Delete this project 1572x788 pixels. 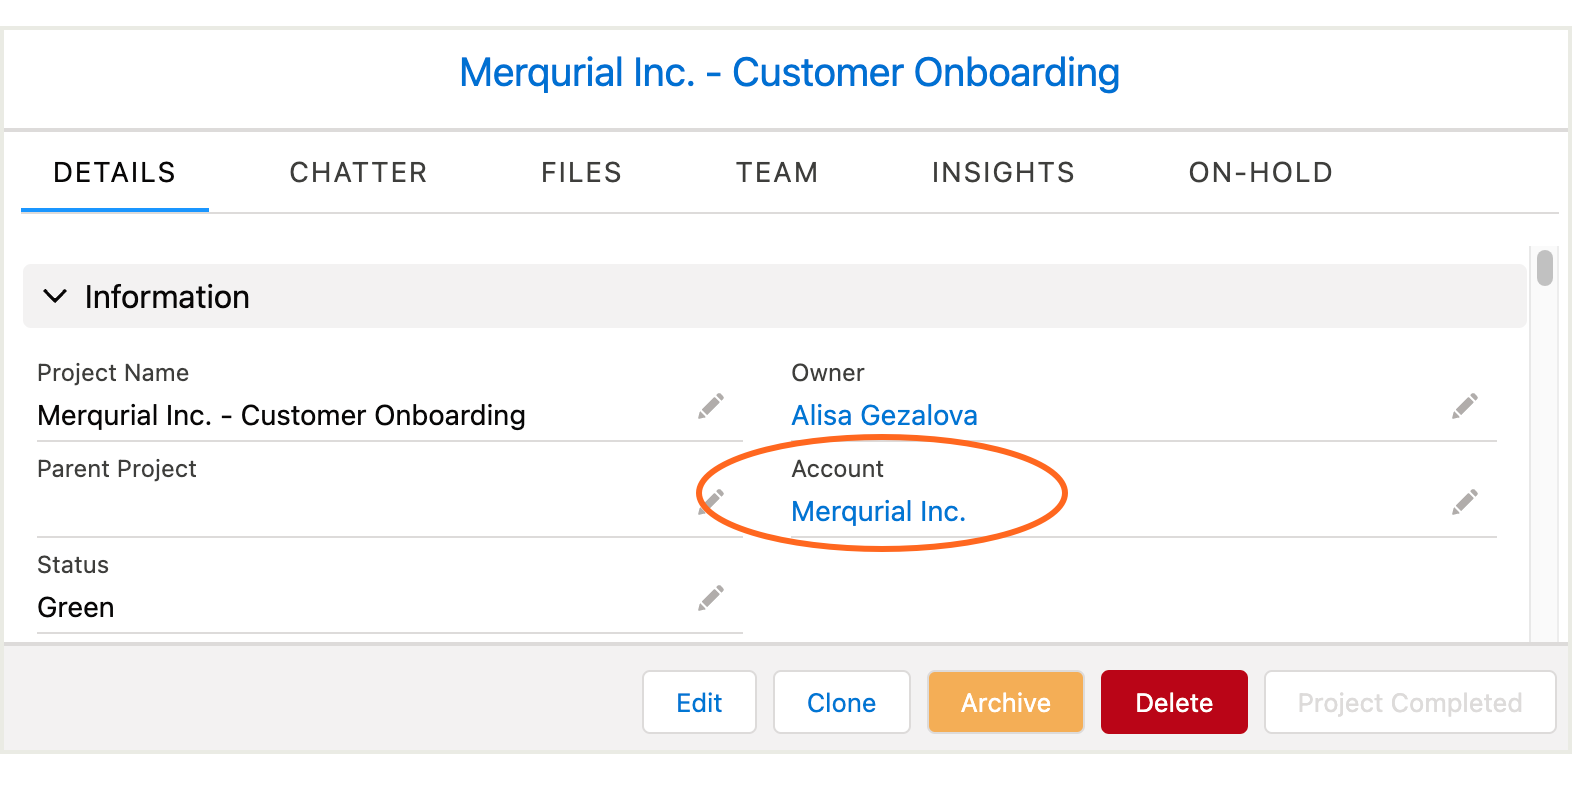[1173, 702]
